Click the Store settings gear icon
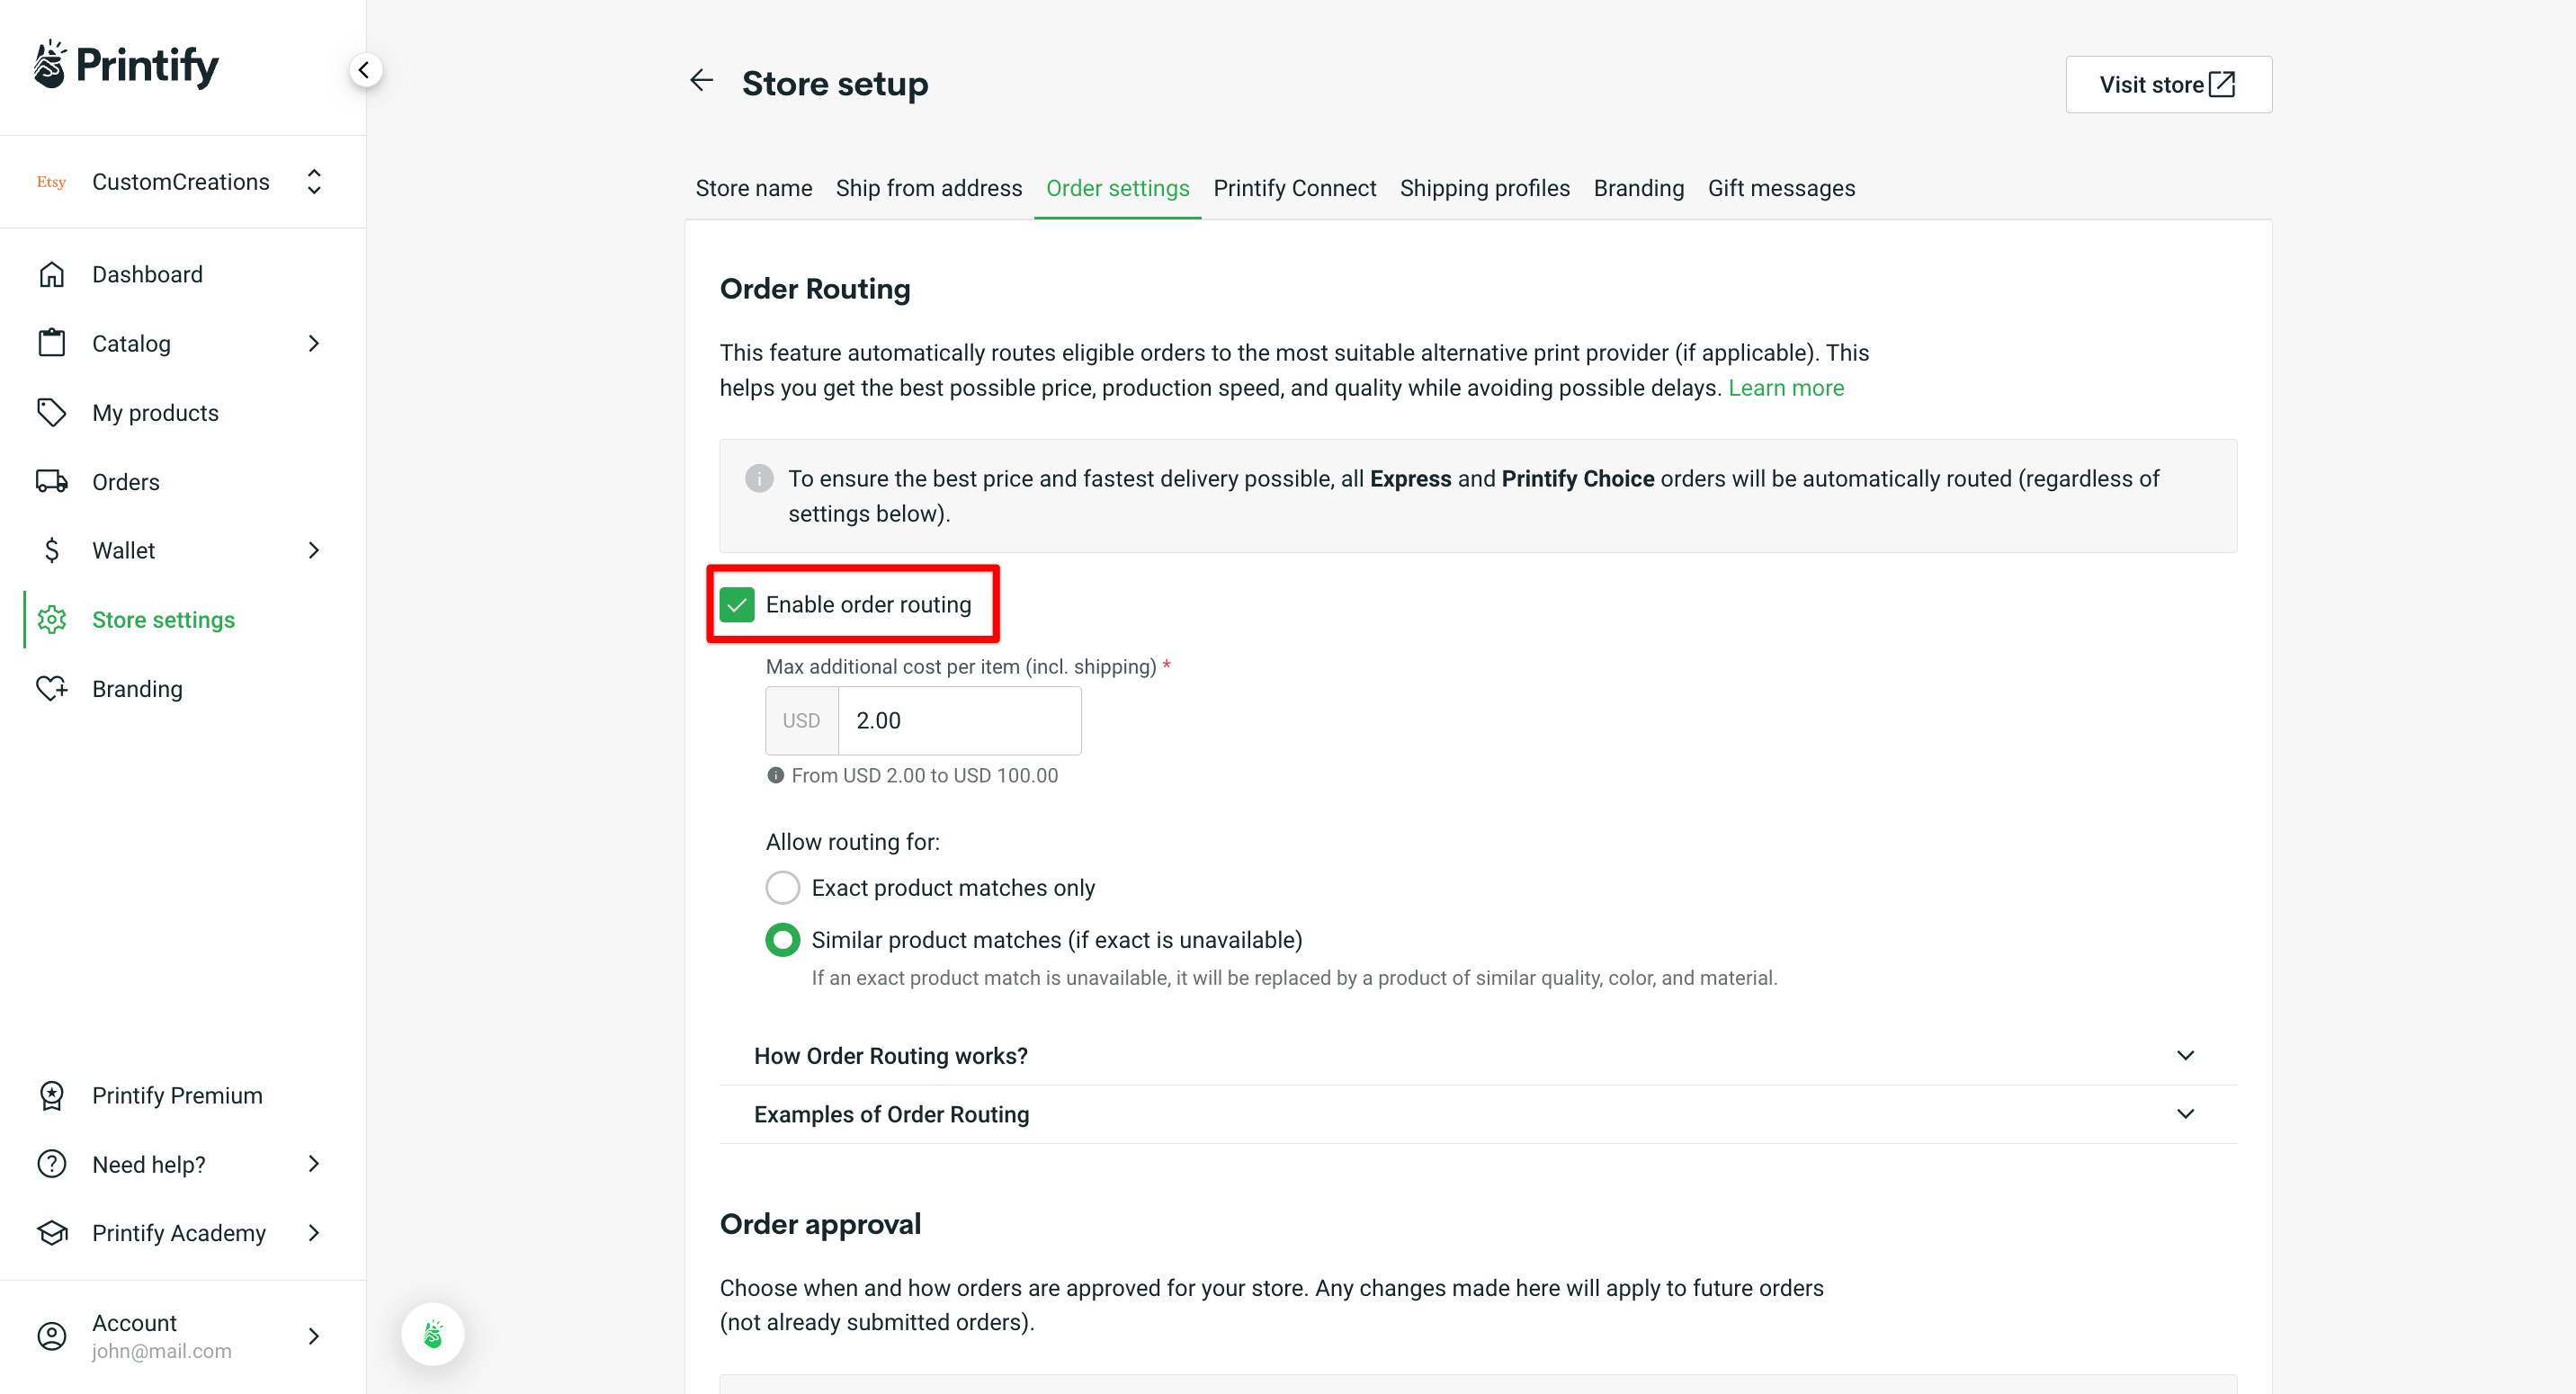The image size is (2576, 1394). [x=51, y=619]
